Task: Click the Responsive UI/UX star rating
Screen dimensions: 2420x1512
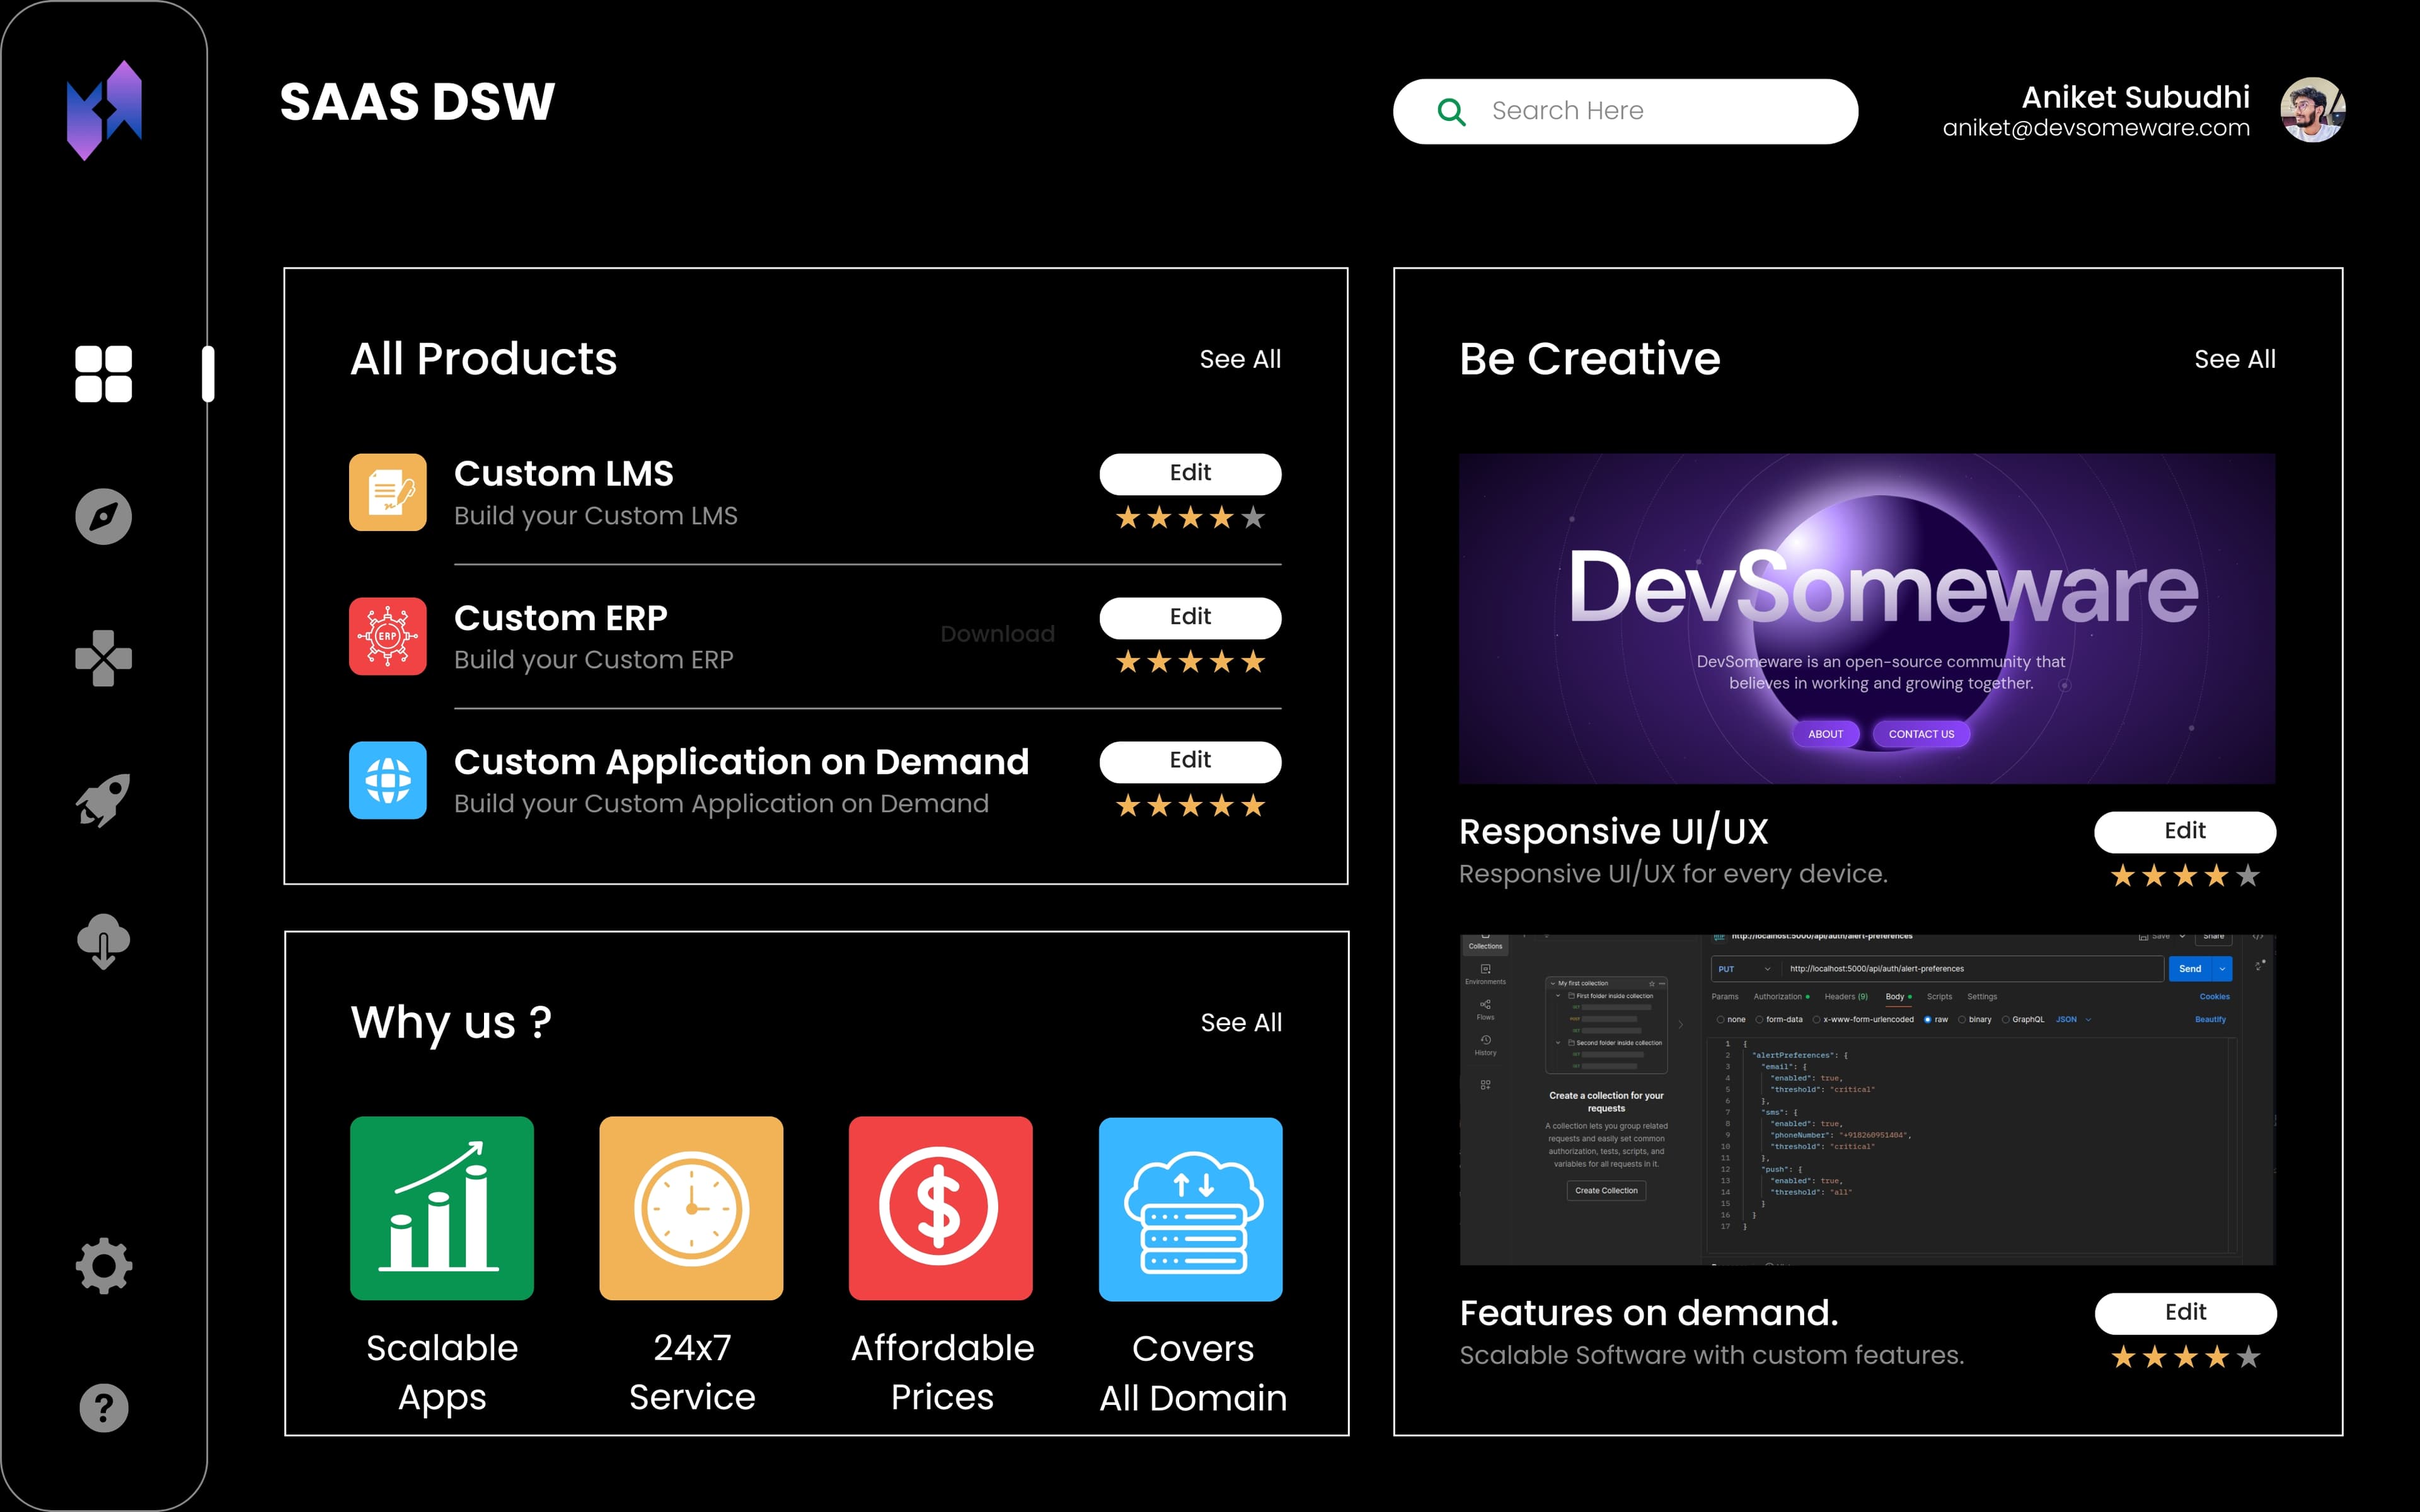Action: click(x=2185, y=876)
